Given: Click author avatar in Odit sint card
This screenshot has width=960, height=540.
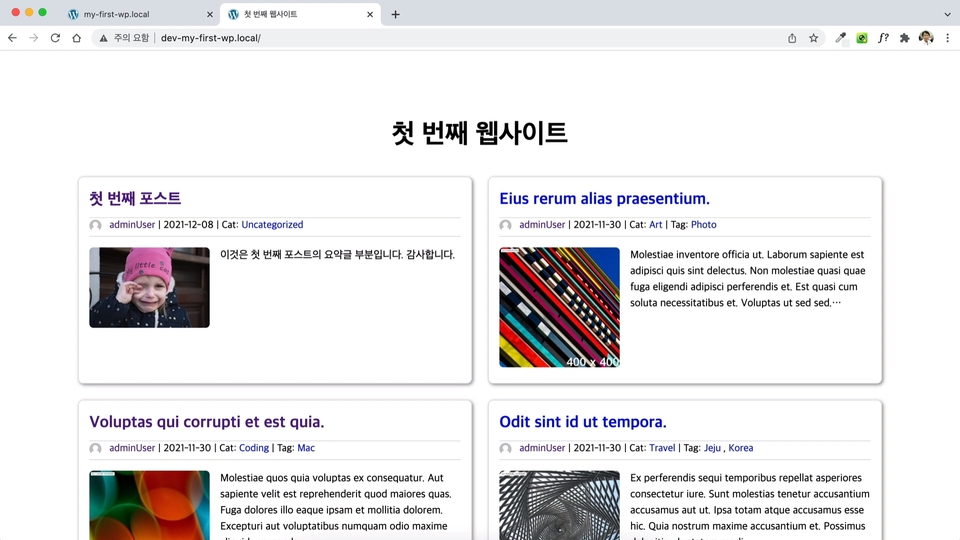Looking at the screenshot, I should pos(506,449).
